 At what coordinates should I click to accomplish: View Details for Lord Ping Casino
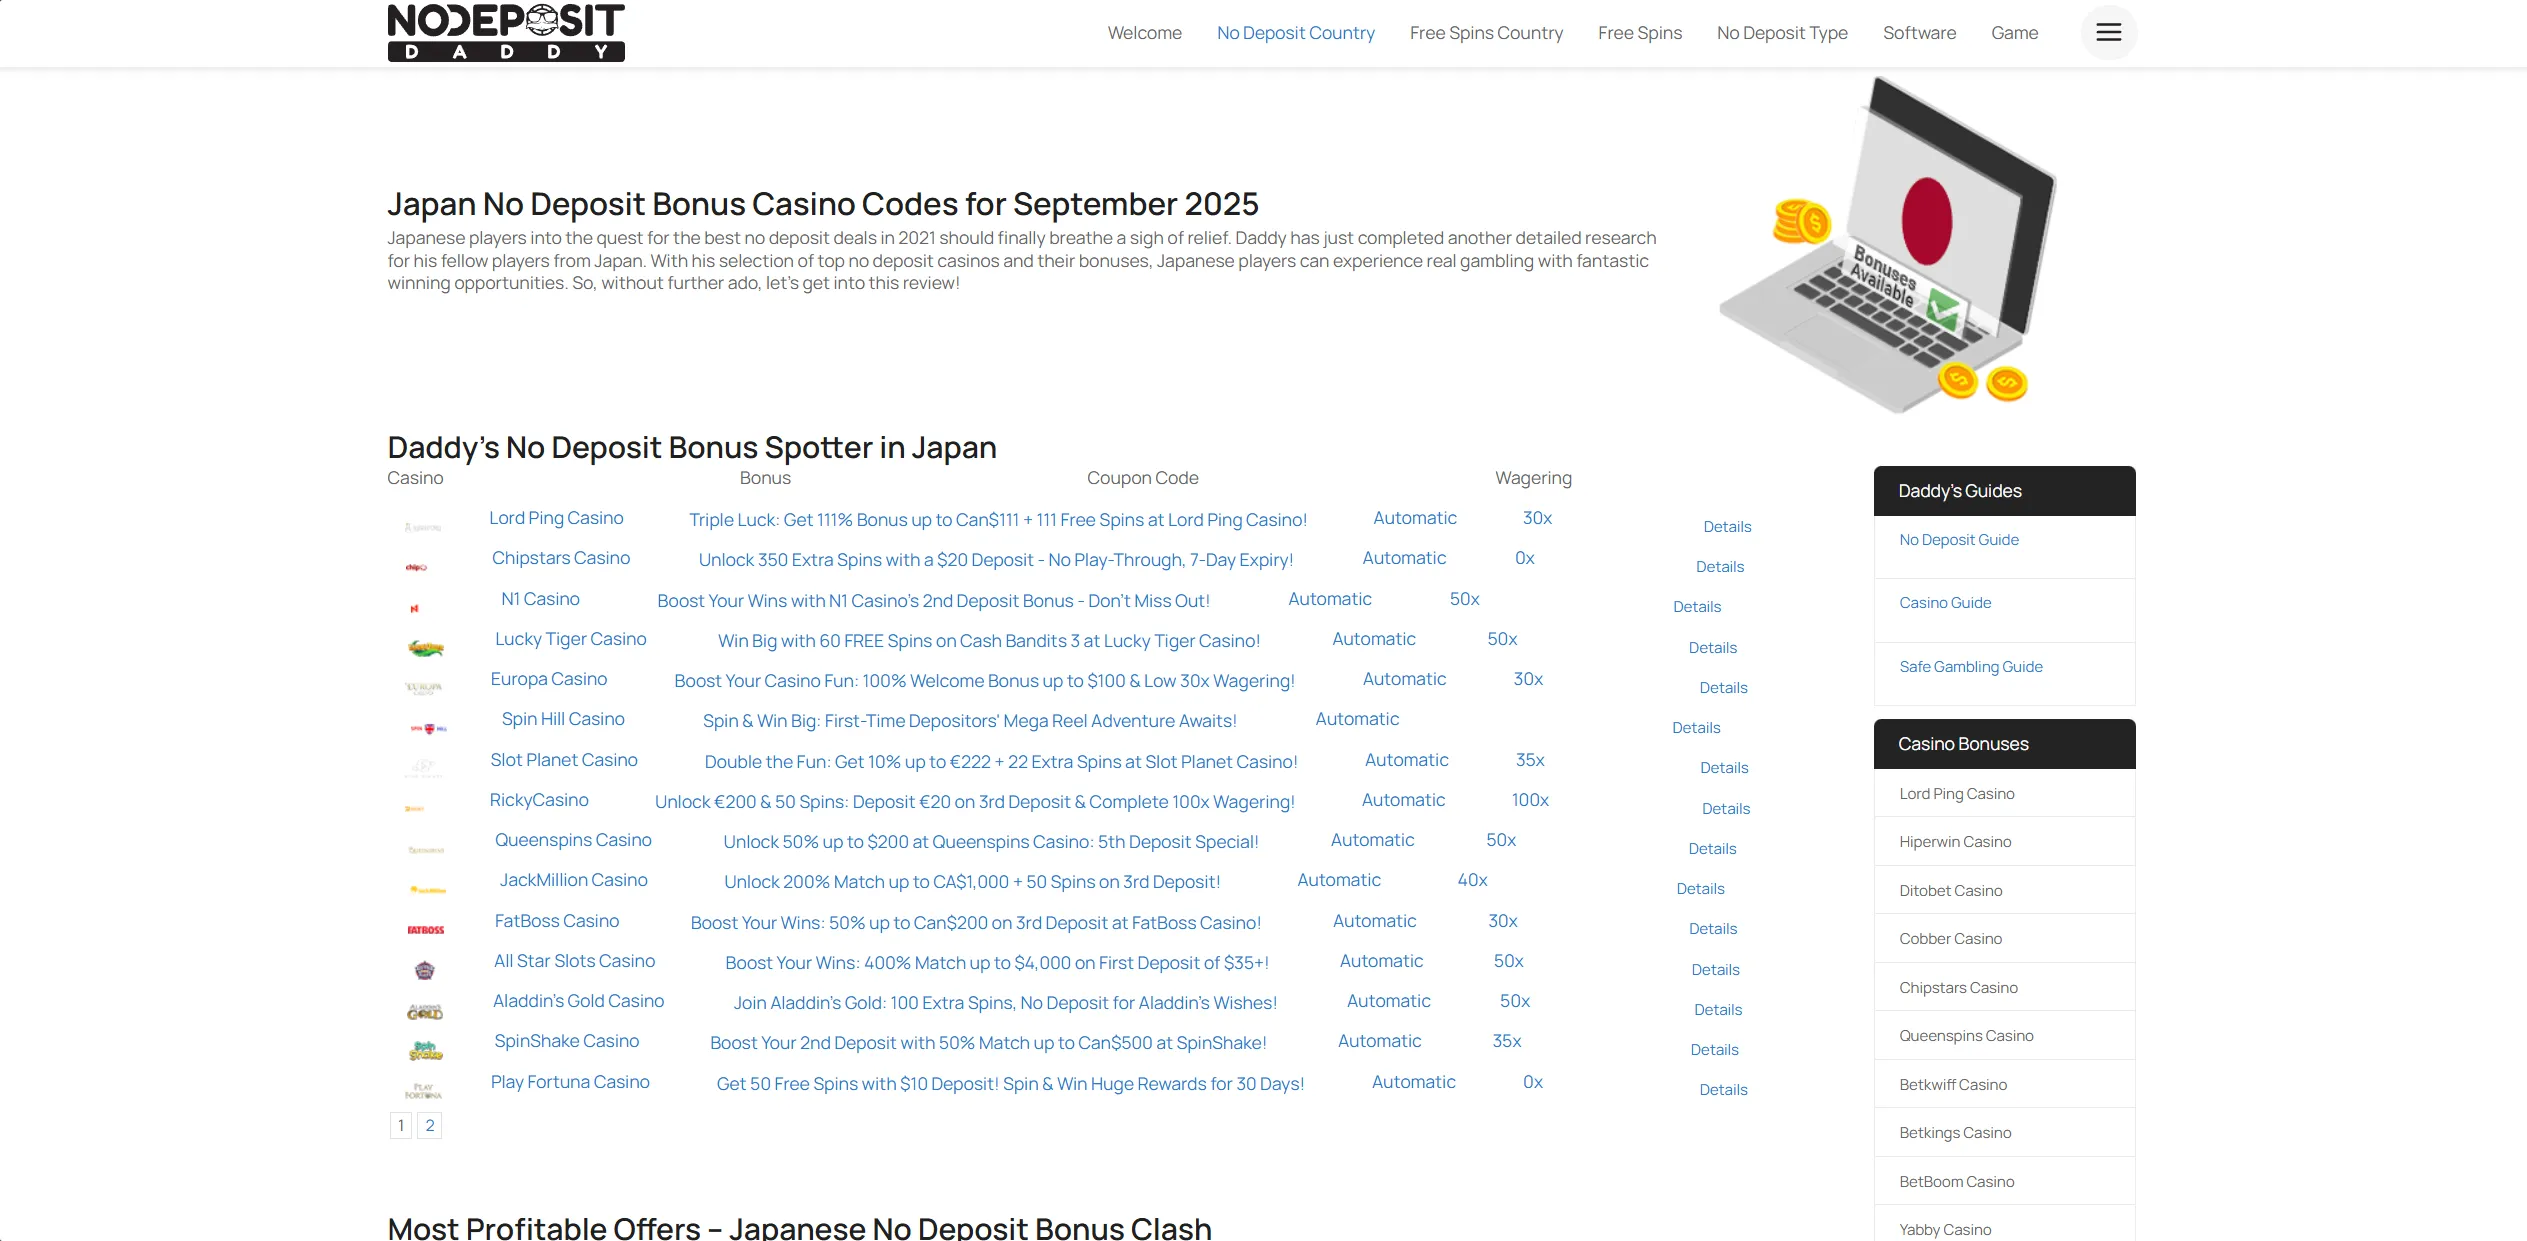coord(1727,527)
